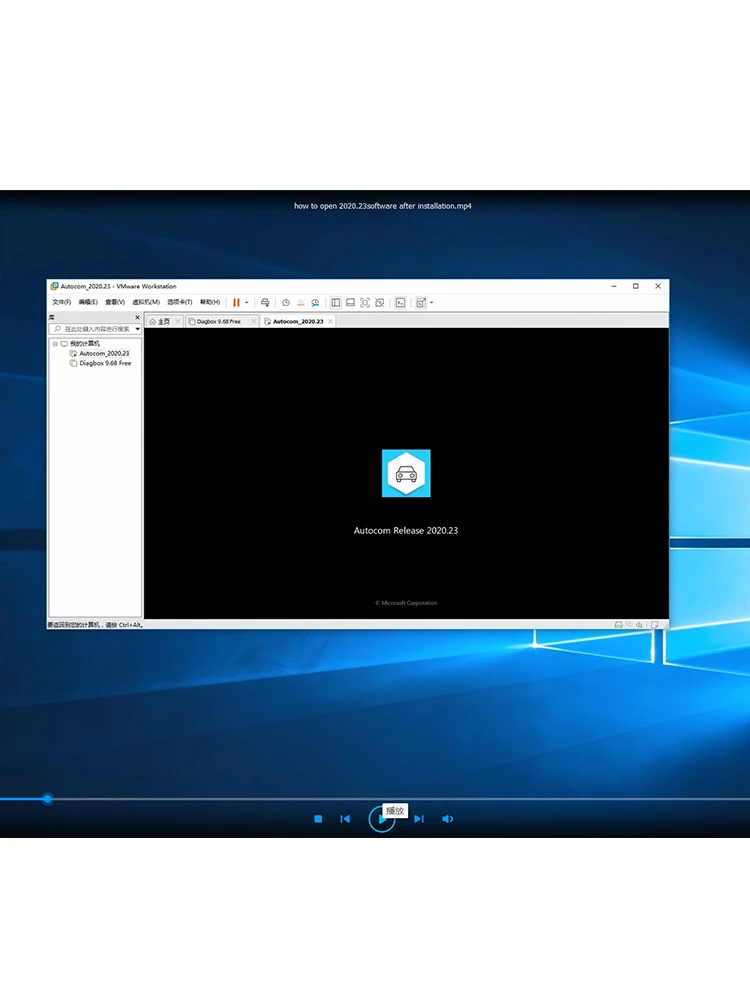Select Diagbox 9.68 Free in the library tree

[105, 364]
